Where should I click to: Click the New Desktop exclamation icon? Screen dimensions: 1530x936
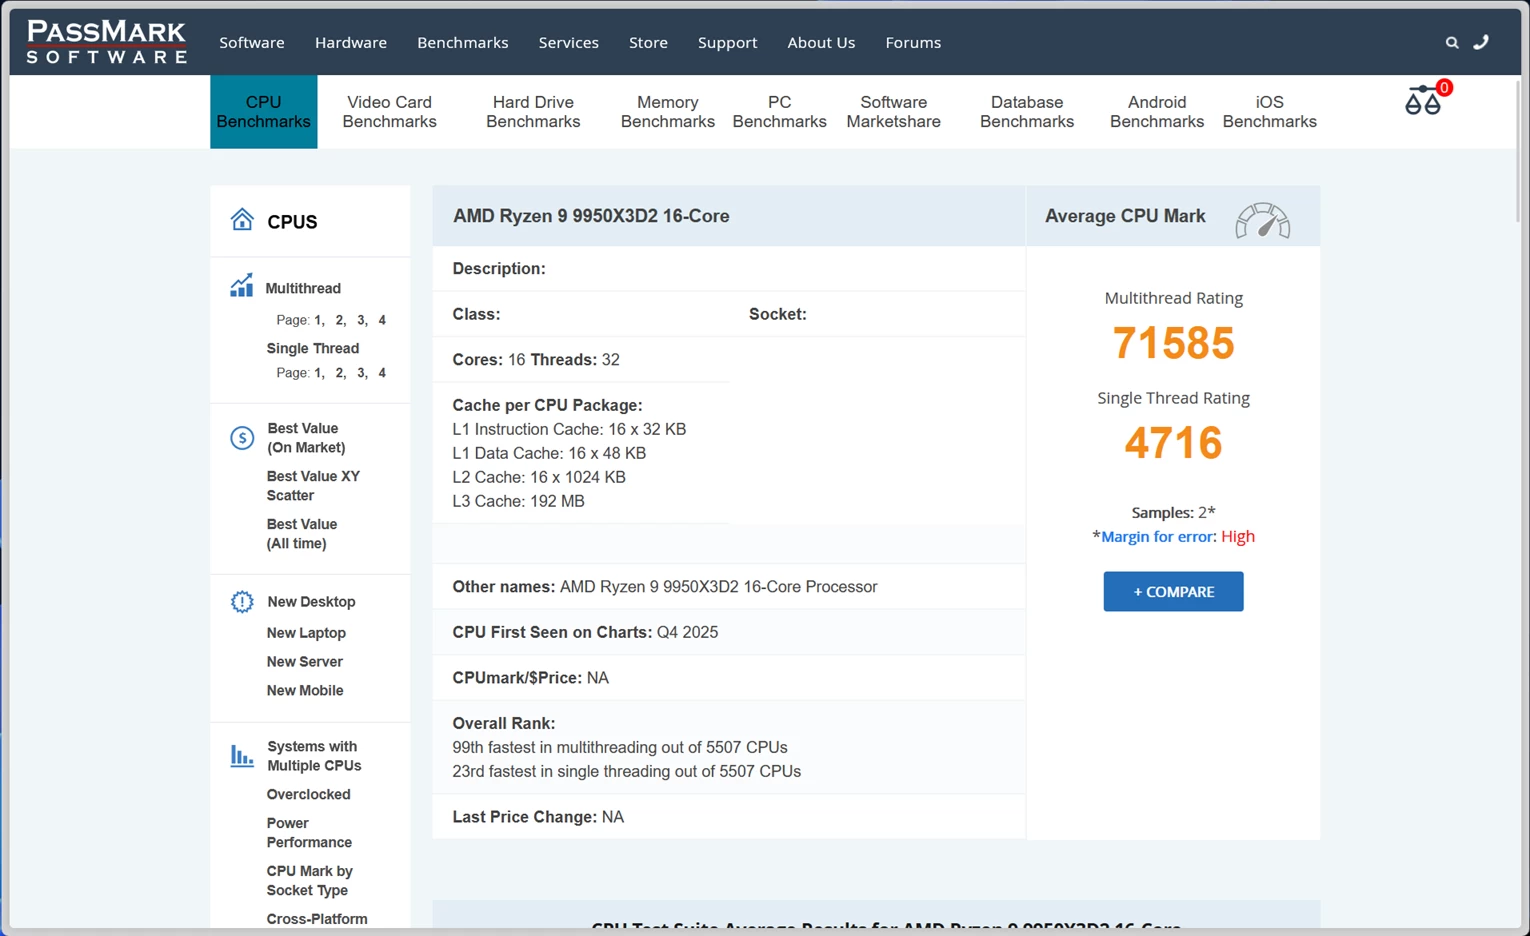[x=242, y=601]
